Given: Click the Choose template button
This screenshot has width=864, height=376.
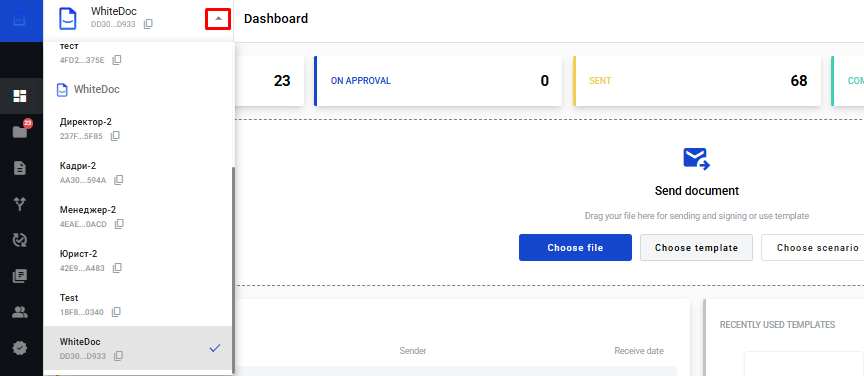Looking at the screenshot, I should 696,248.
